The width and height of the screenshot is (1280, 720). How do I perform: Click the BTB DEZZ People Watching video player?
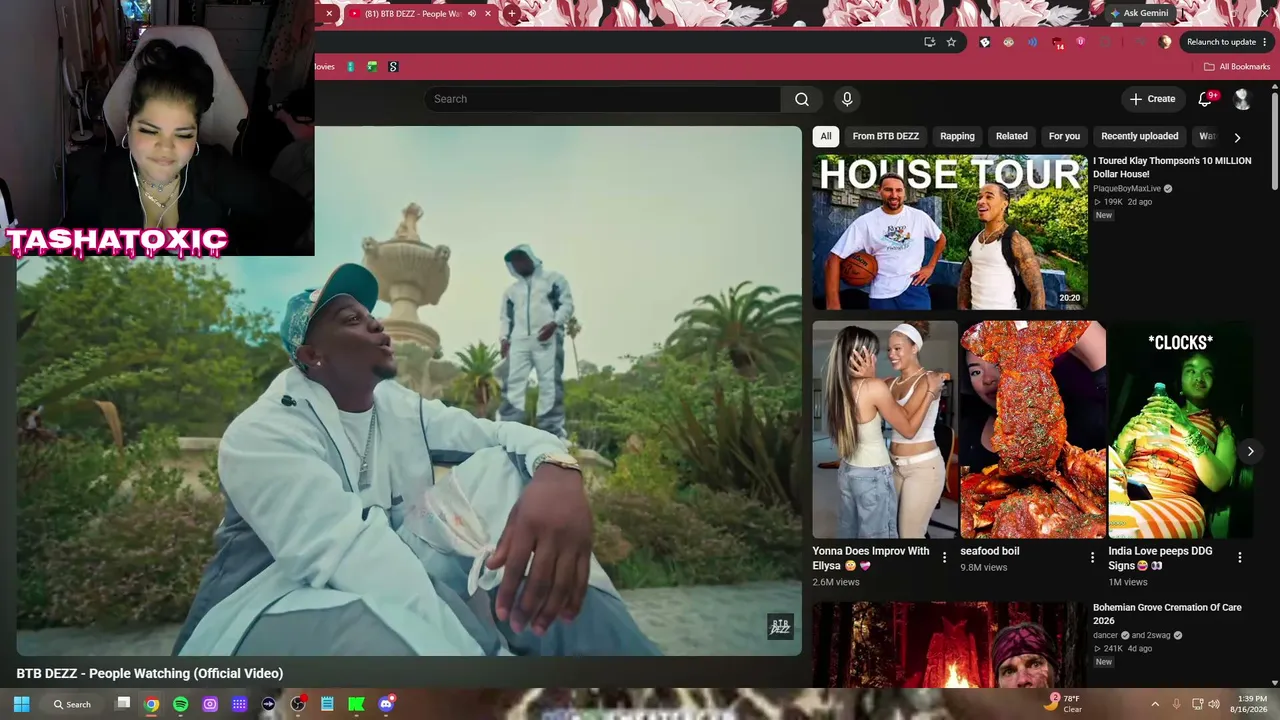coord(409,391)
